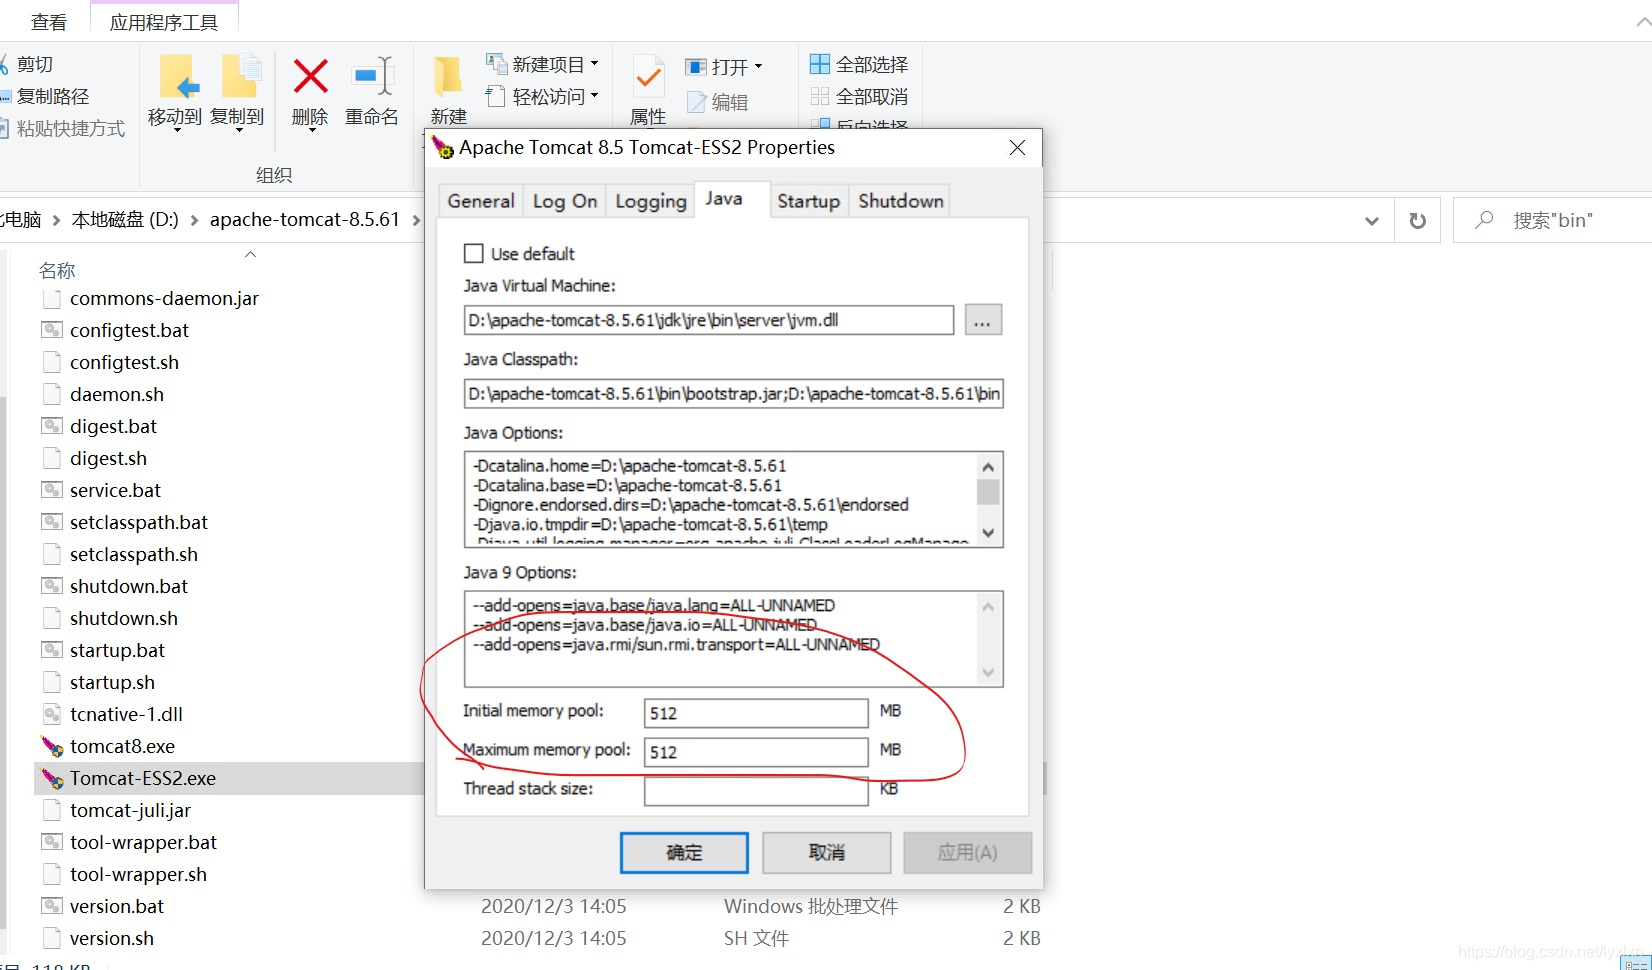Switch to the Logging tab

click(651, 201)
